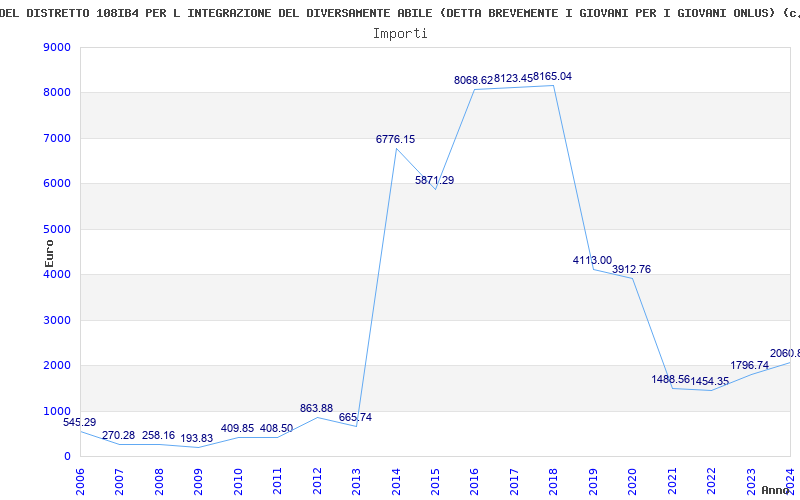Screen dimensions: 800x500
Task: Click the 2014 x-axis year label
Action: coord(395,481)
